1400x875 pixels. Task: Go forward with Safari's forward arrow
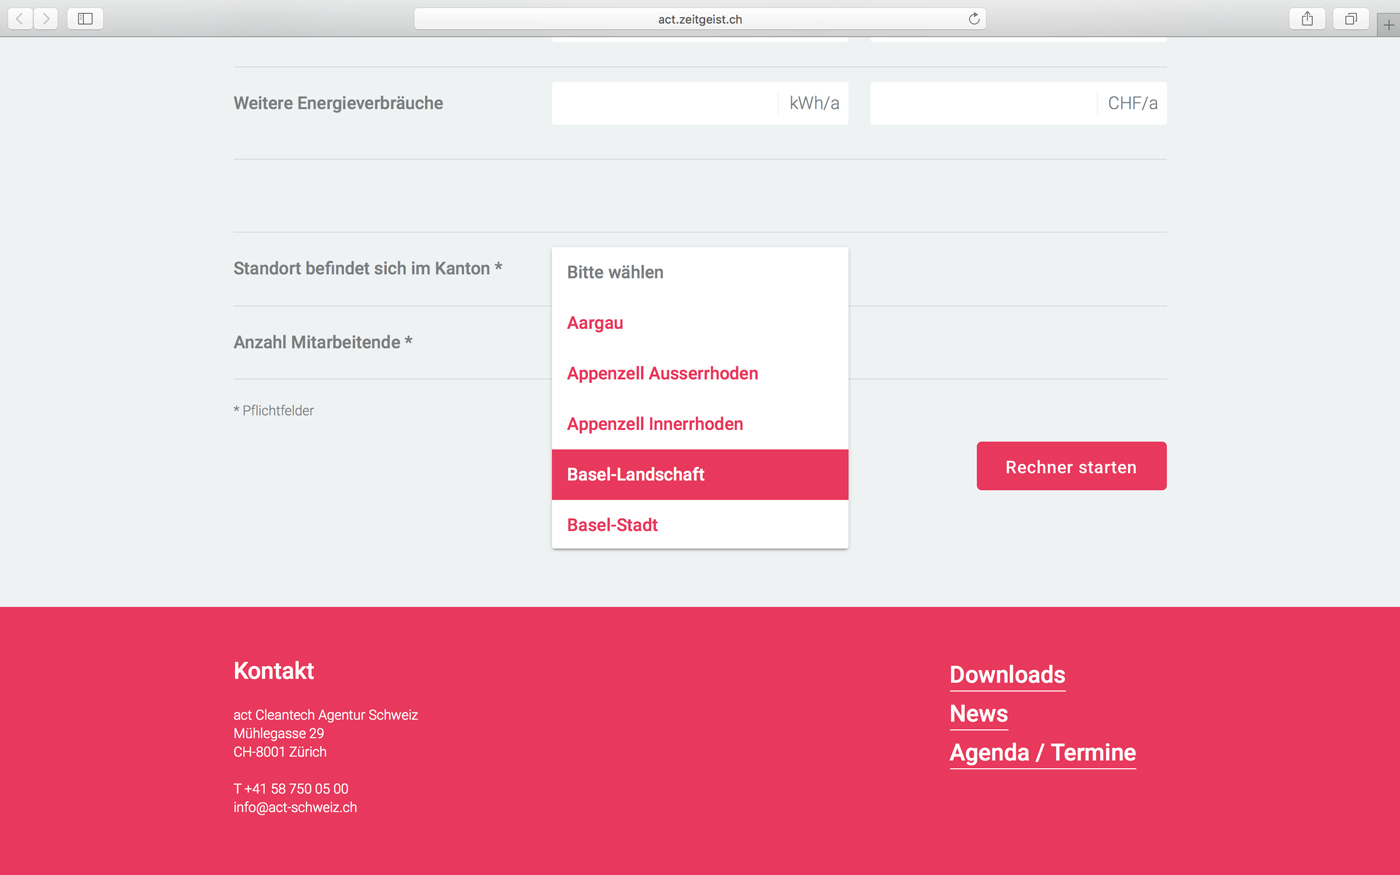(46, 18)
